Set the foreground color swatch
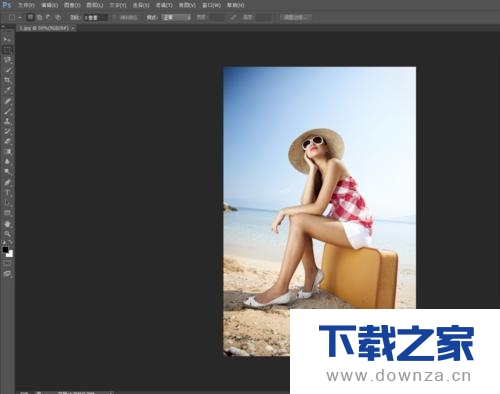Screen dimensions: 500x394 [5, 250]
